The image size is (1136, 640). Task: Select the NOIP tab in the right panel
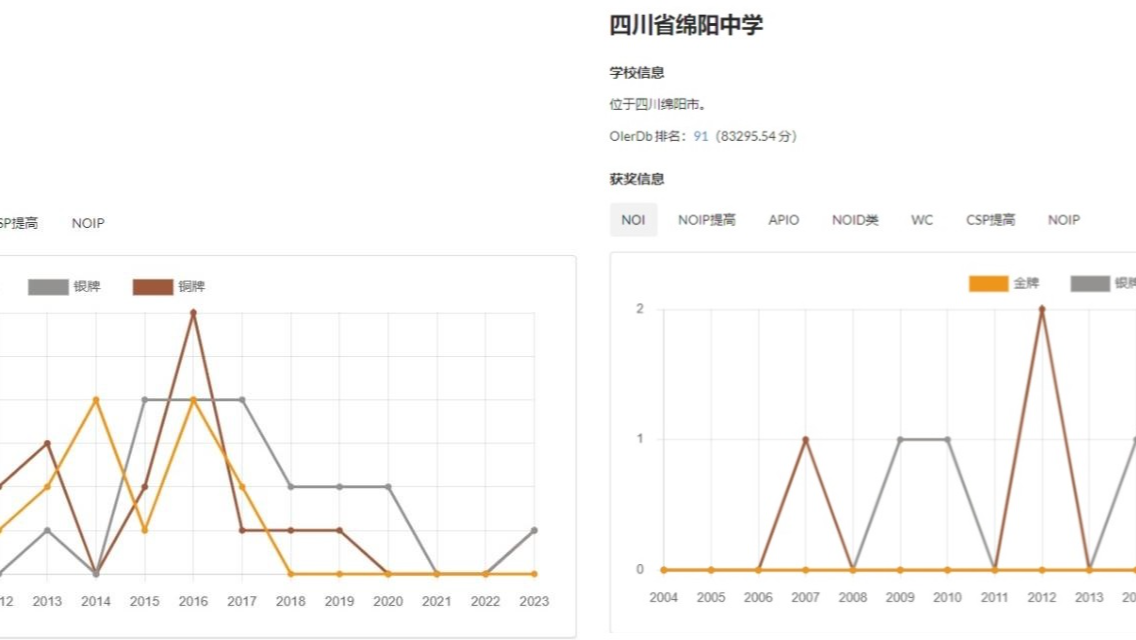(x=1062, y=220)
